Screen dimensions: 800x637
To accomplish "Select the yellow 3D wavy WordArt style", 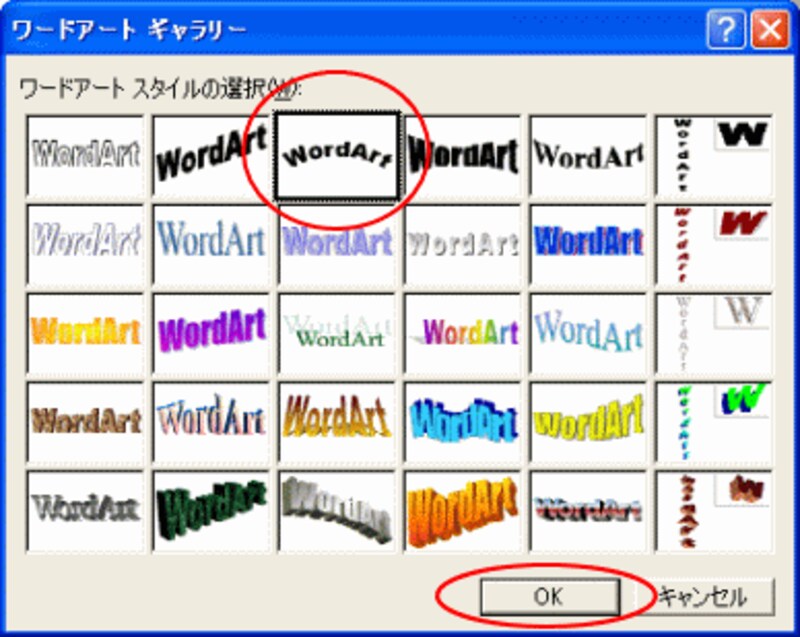I will (x=588, y=422).
